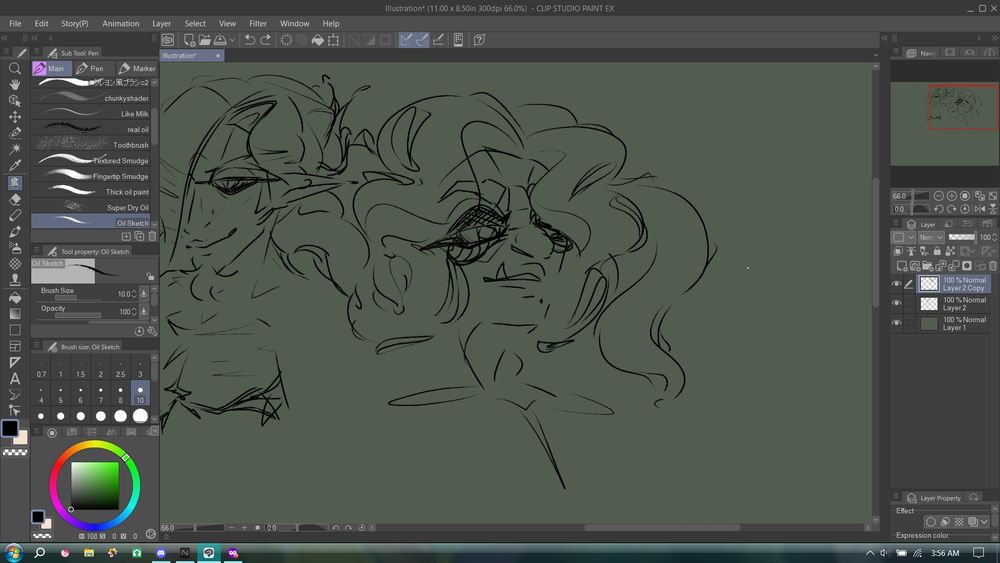This screenshot has width=1000, height=563.
Task: Select the Layer 1 row
Action: point(955,323)
